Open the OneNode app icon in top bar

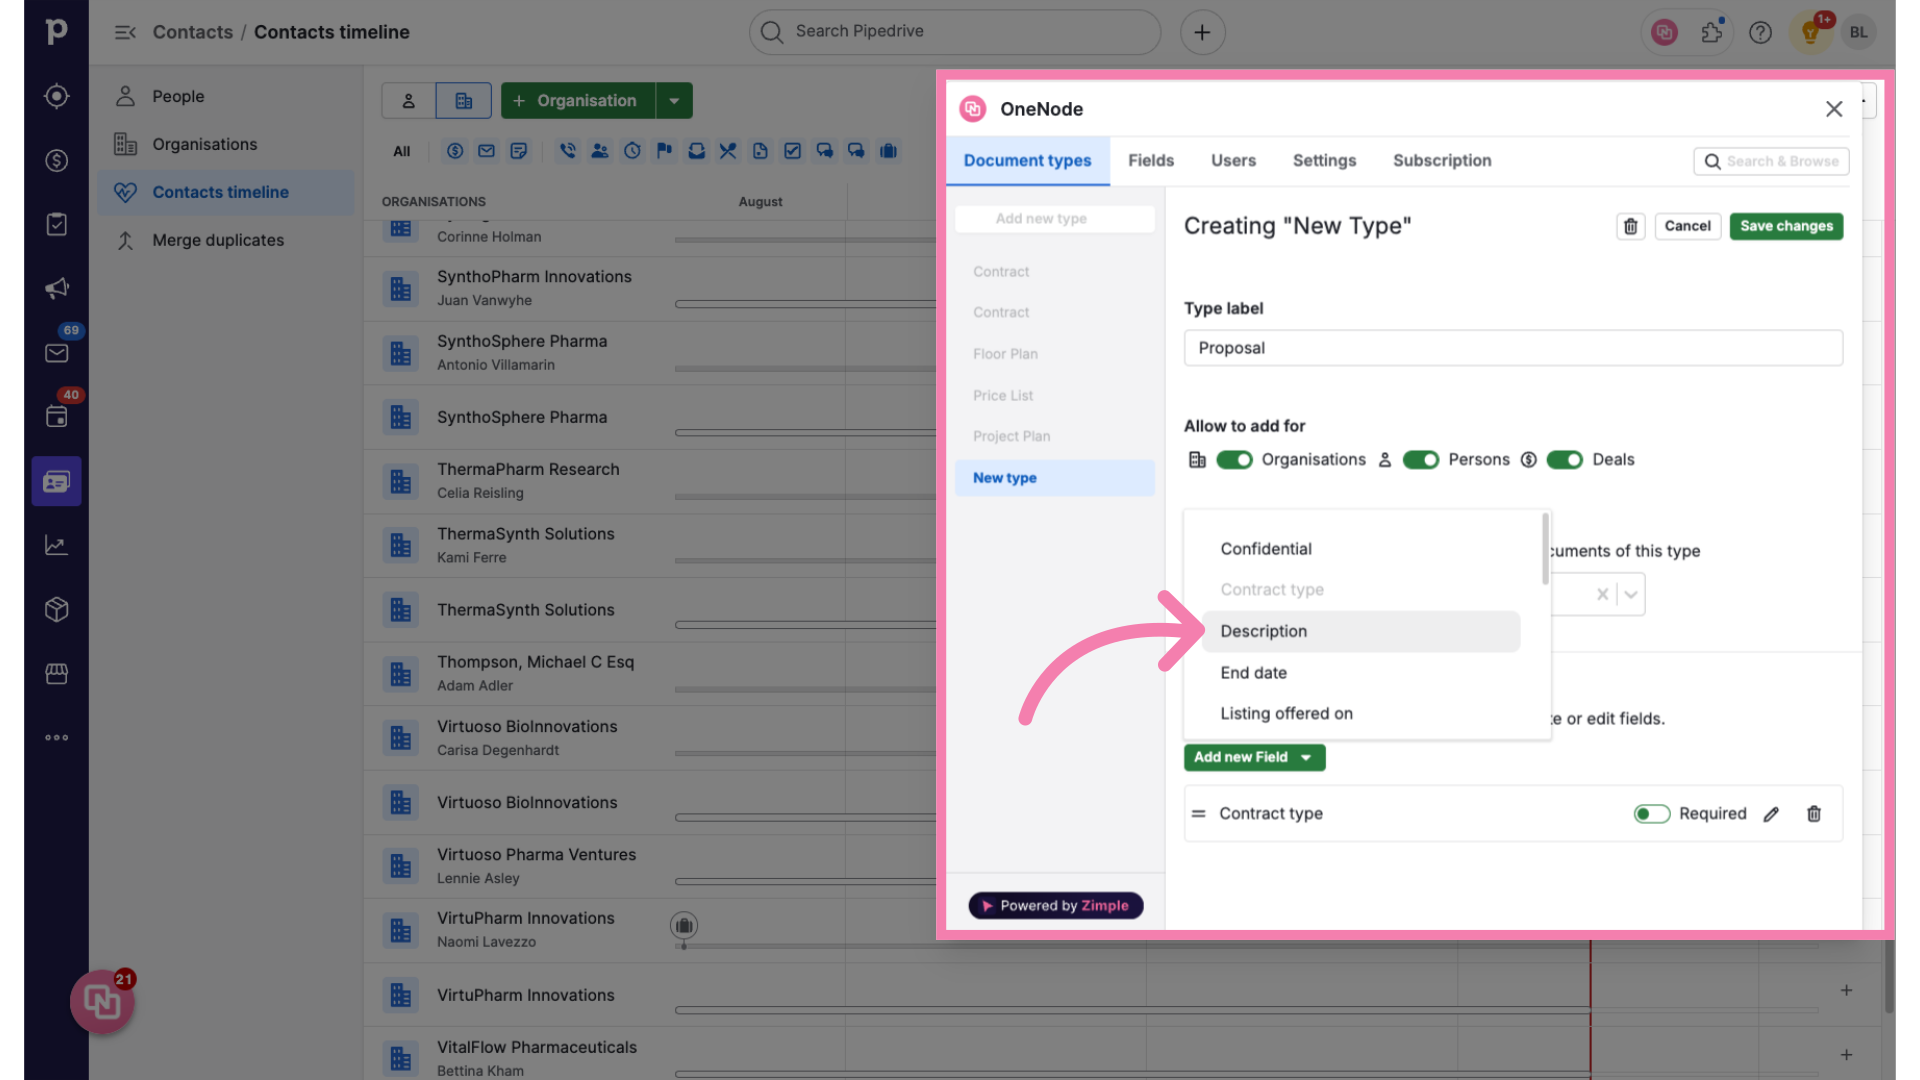[1664, 32]
